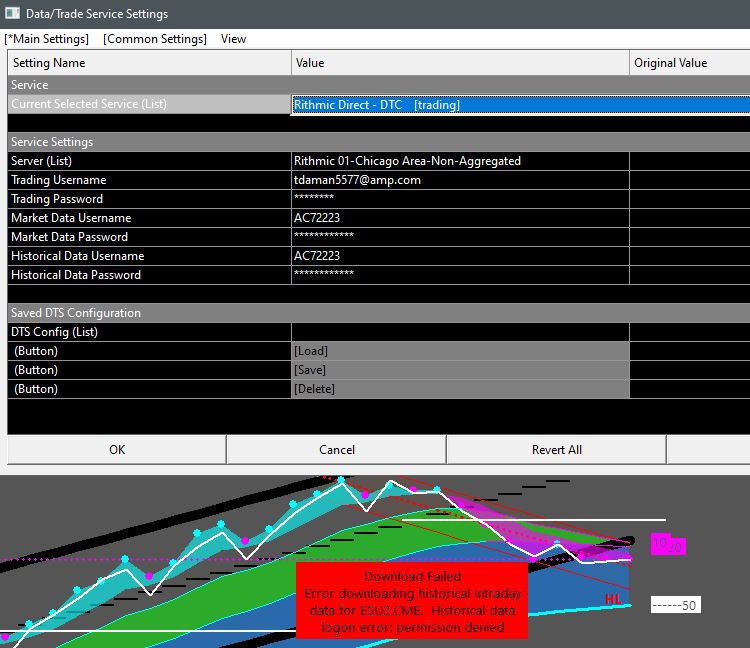
Task: Click the red Download Failed error box
Action: pos(412,601)
